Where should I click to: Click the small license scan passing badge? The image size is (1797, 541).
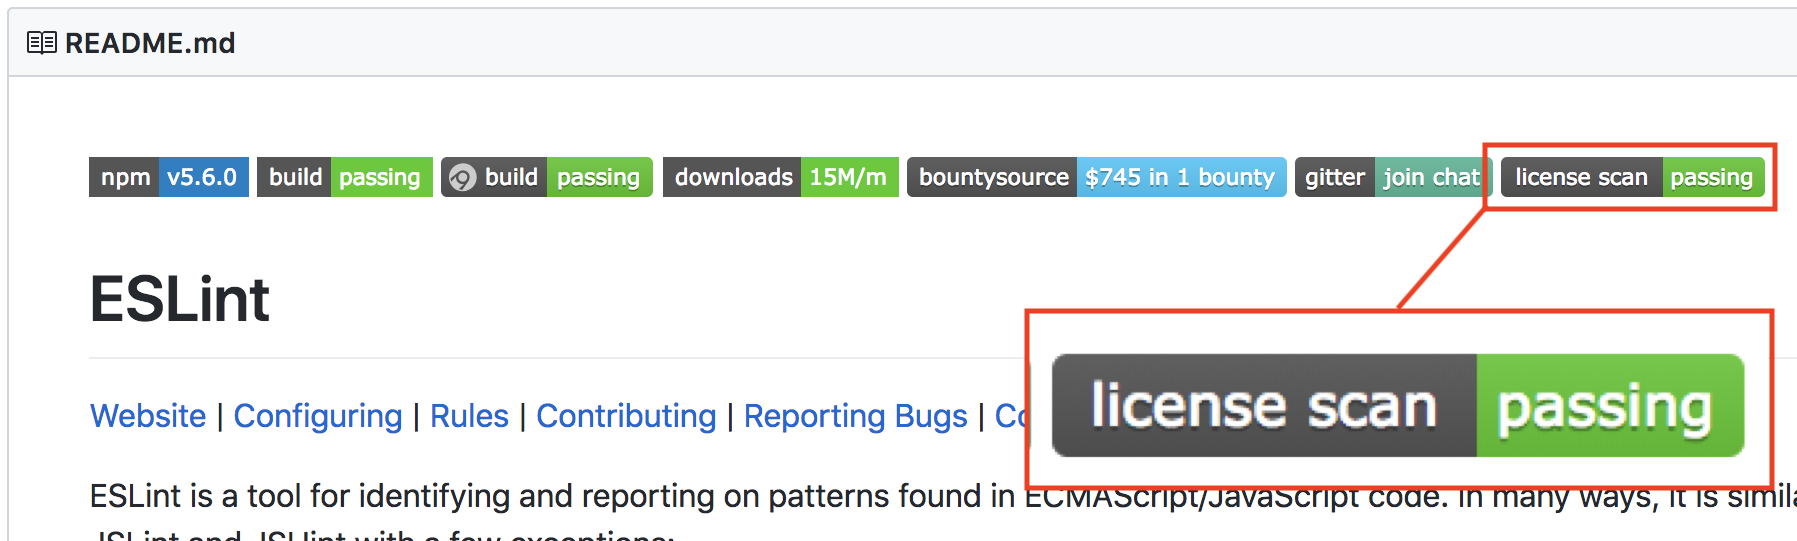1633,177
